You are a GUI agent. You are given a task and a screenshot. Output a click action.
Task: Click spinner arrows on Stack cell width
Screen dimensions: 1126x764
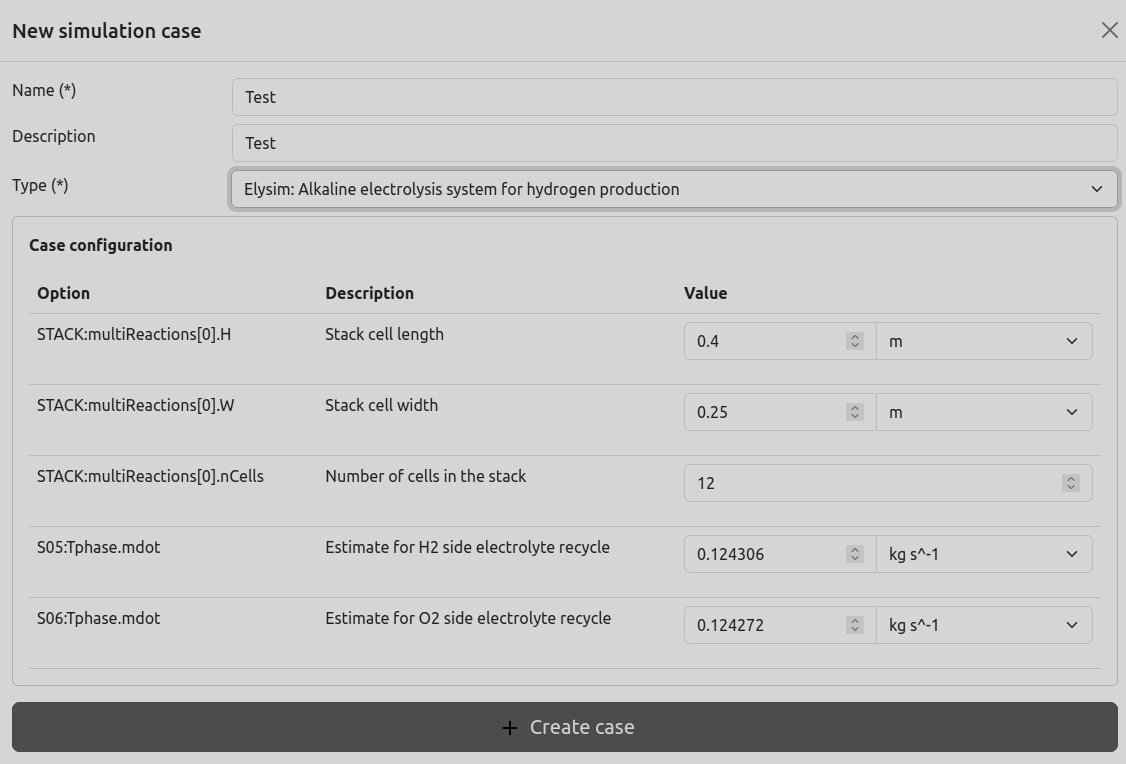point(854,412)
